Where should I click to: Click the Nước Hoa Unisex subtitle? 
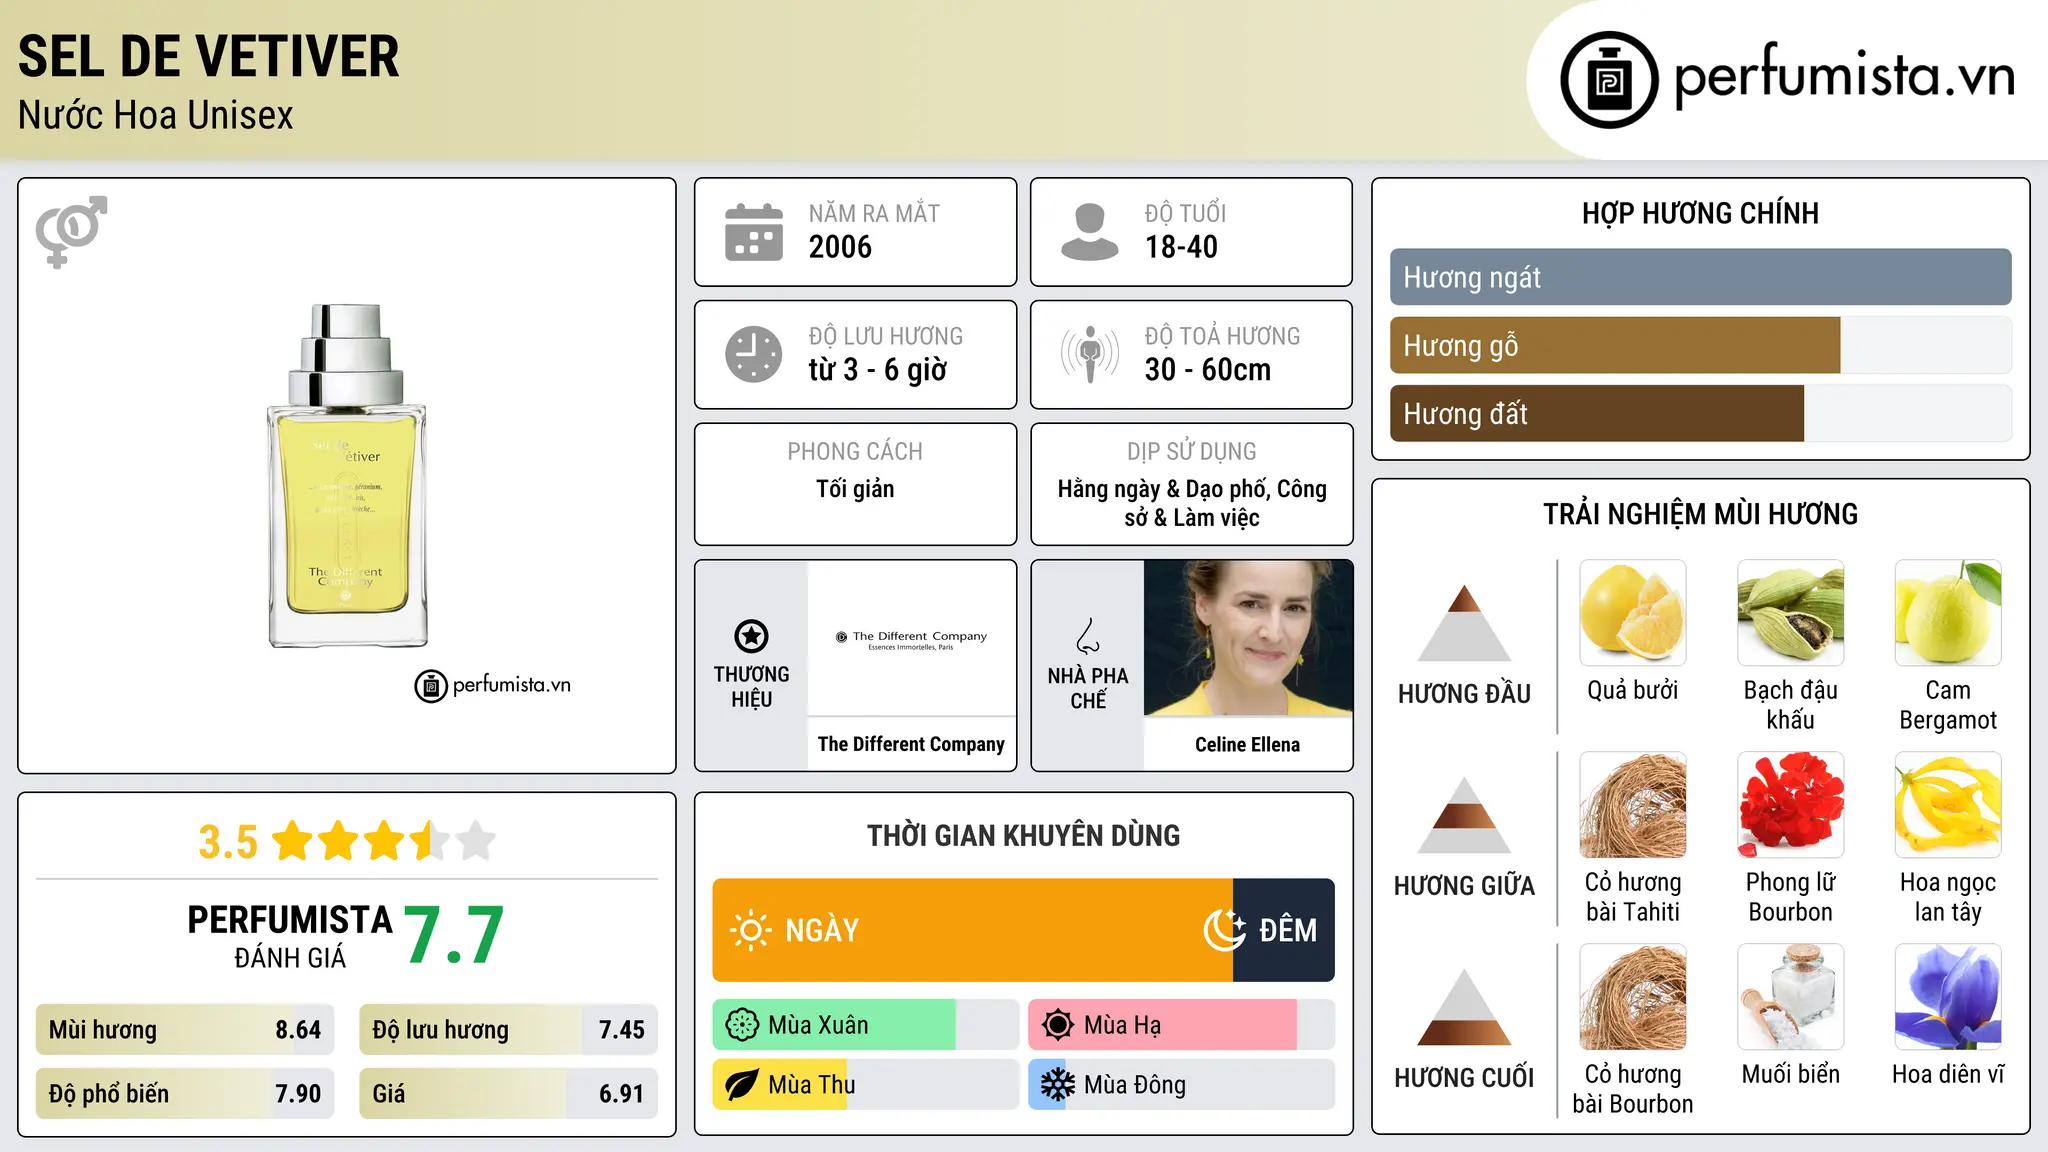click(156, 115)
